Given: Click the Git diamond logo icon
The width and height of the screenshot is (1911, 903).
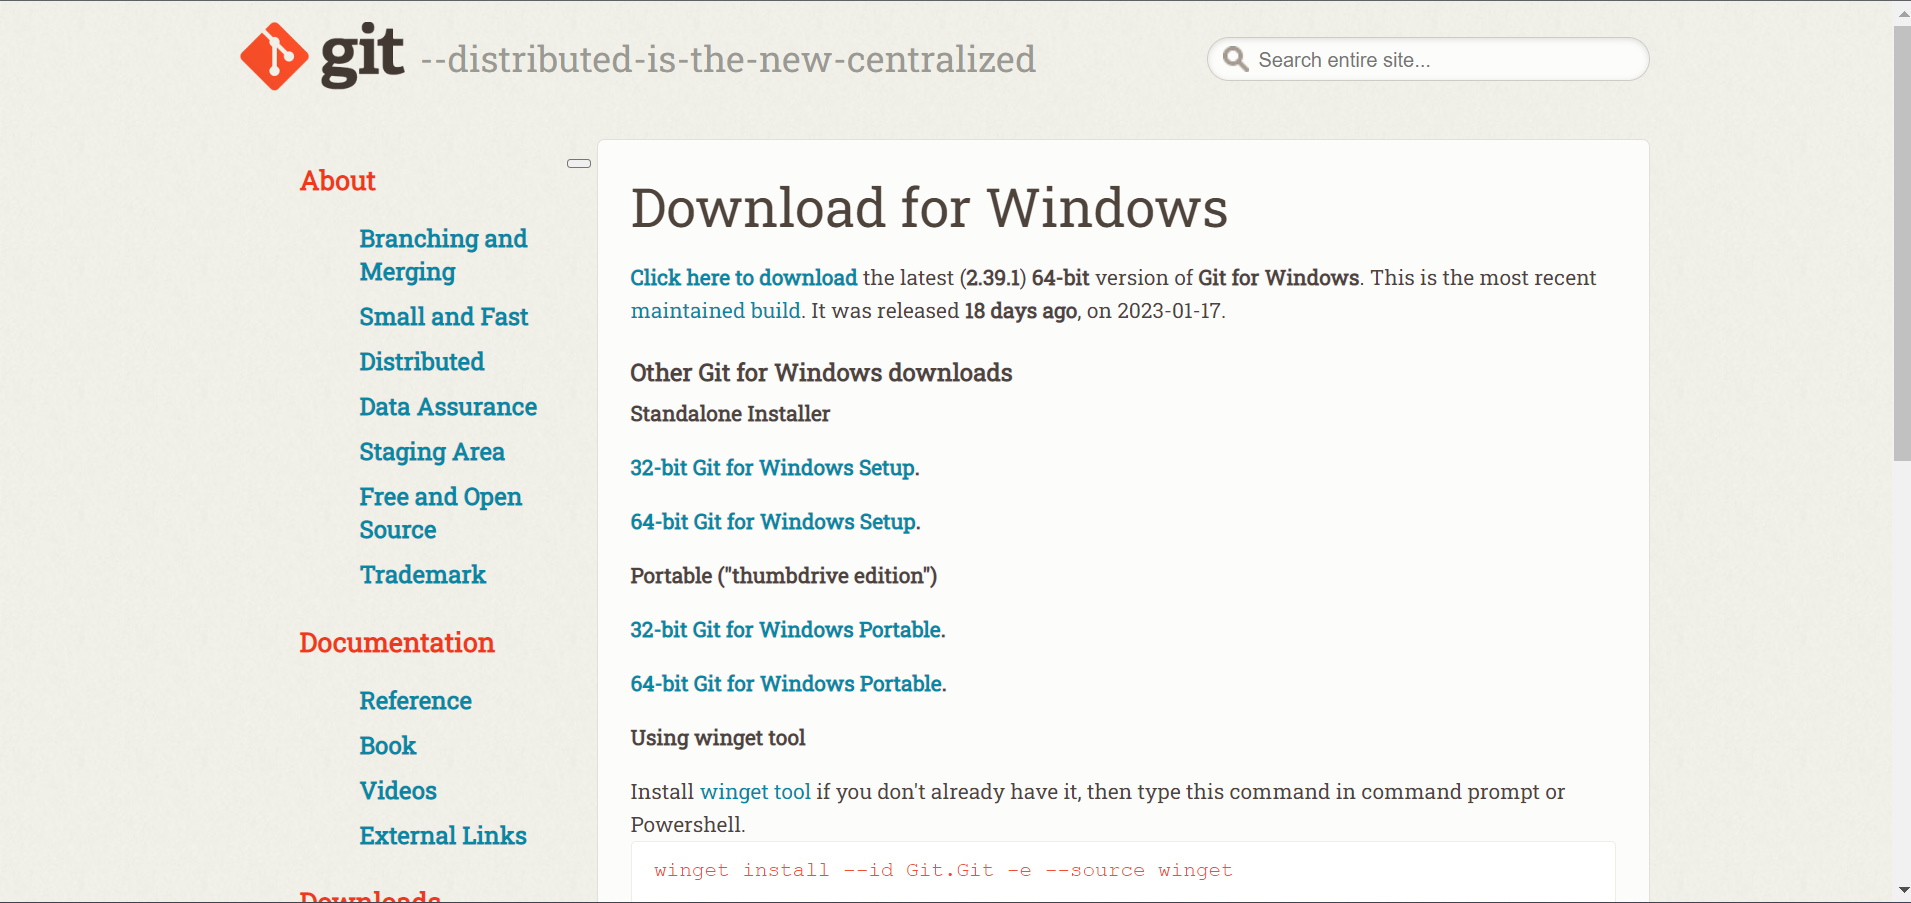Looking at the screenshot, I should [x=274, y=56].
